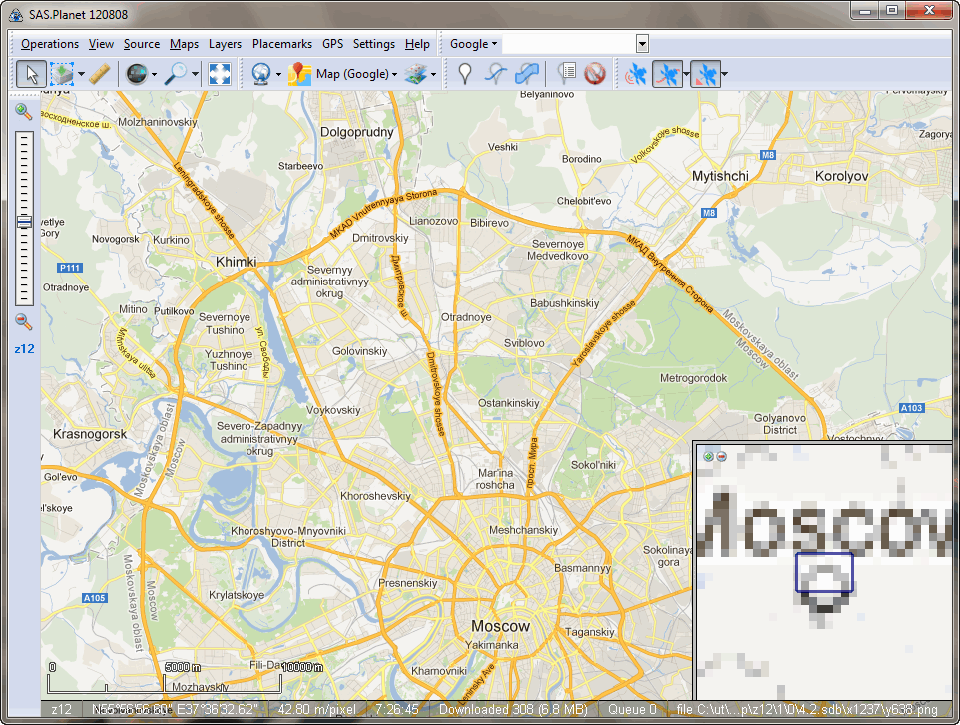Activate the ruler distance measurement tool
Screen dimensions: 960x725
[99, 73]
